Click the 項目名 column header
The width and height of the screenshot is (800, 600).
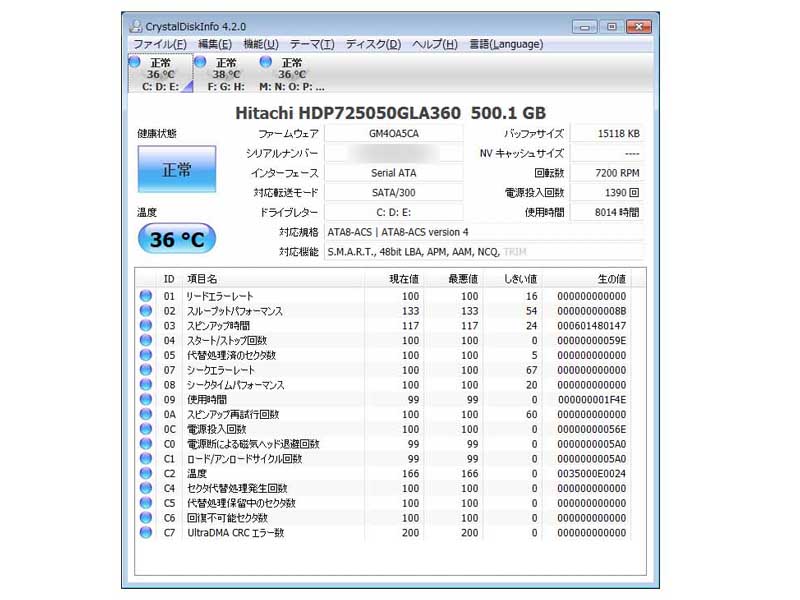point(202,279)
